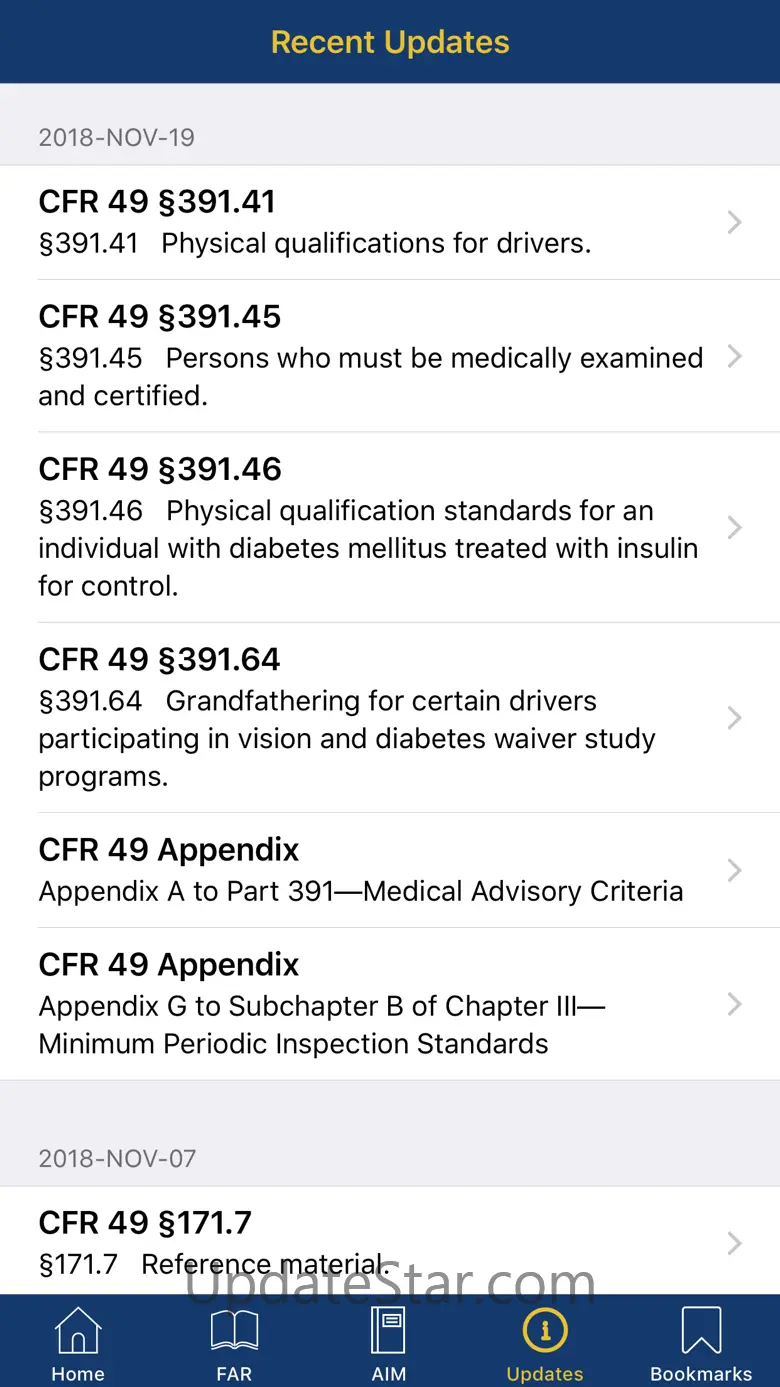
Task: Tap the Updates info circle icon
Action: (545, 1331)
